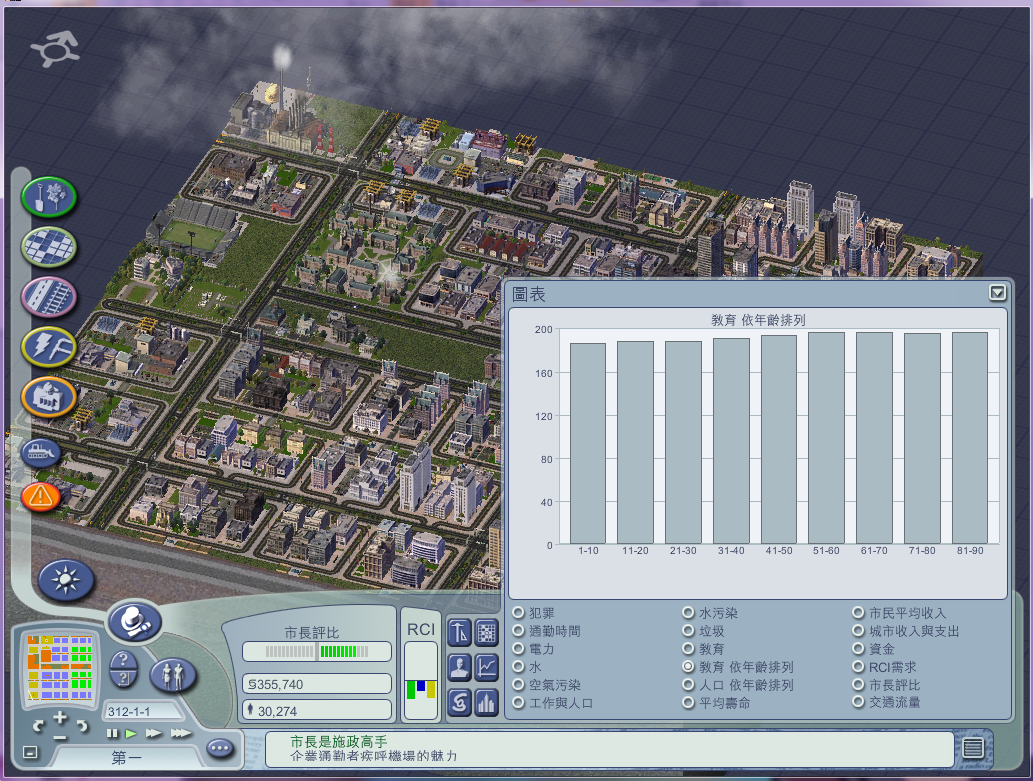This screenshot has width=1033, height=781.
Task: Open the God mode turtle icon
Action: point(55,48)
